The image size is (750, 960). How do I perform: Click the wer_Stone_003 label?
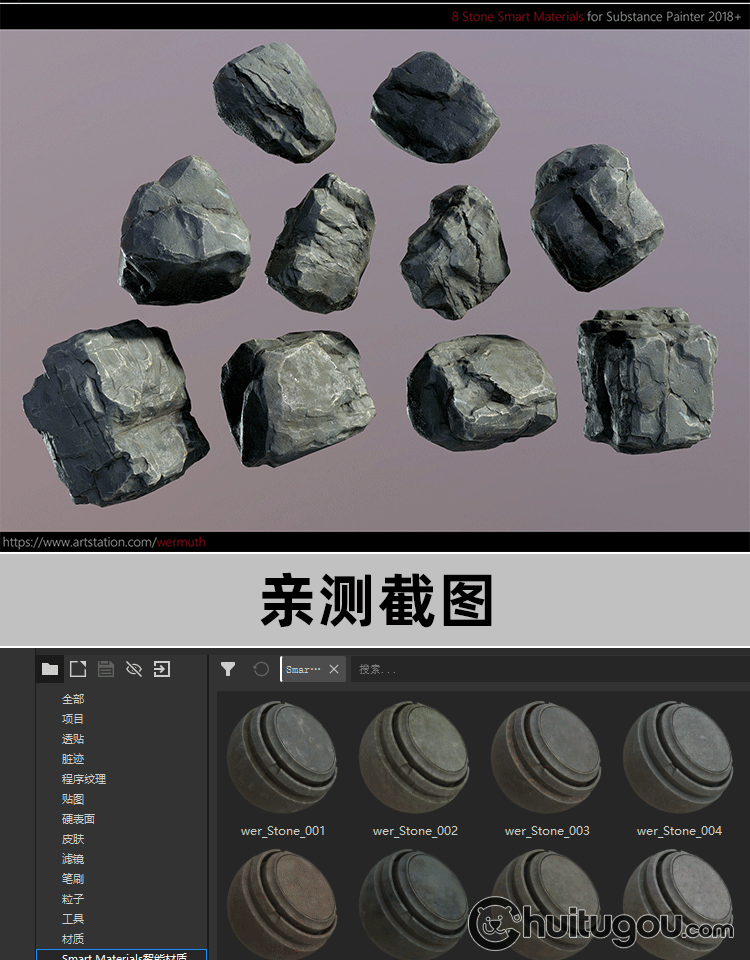pos(547,831)
